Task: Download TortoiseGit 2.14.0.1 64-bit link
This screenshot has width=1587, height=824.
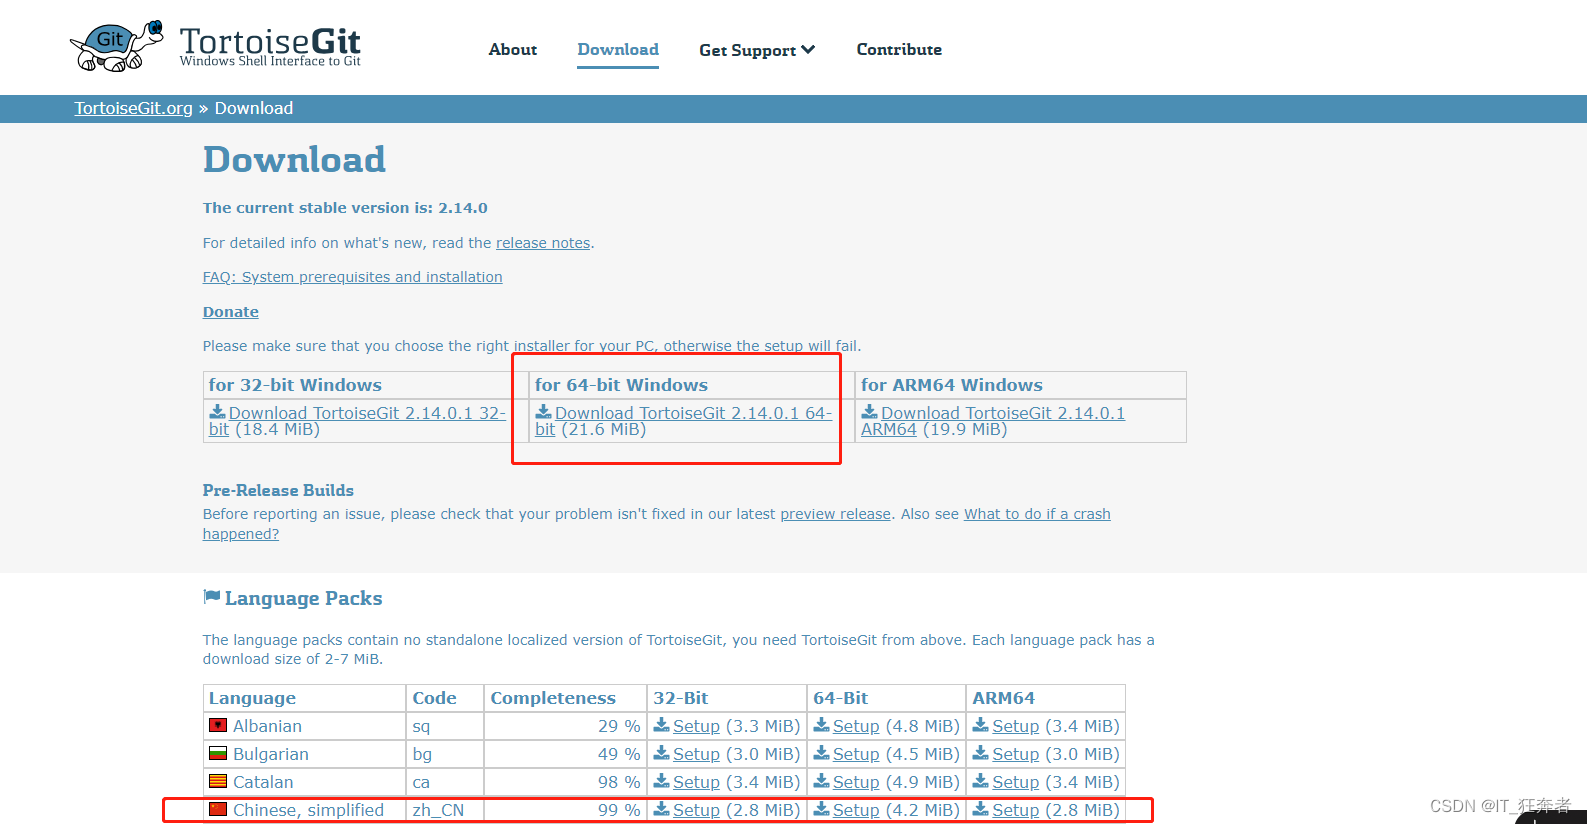Action: [x=693, y=413]
